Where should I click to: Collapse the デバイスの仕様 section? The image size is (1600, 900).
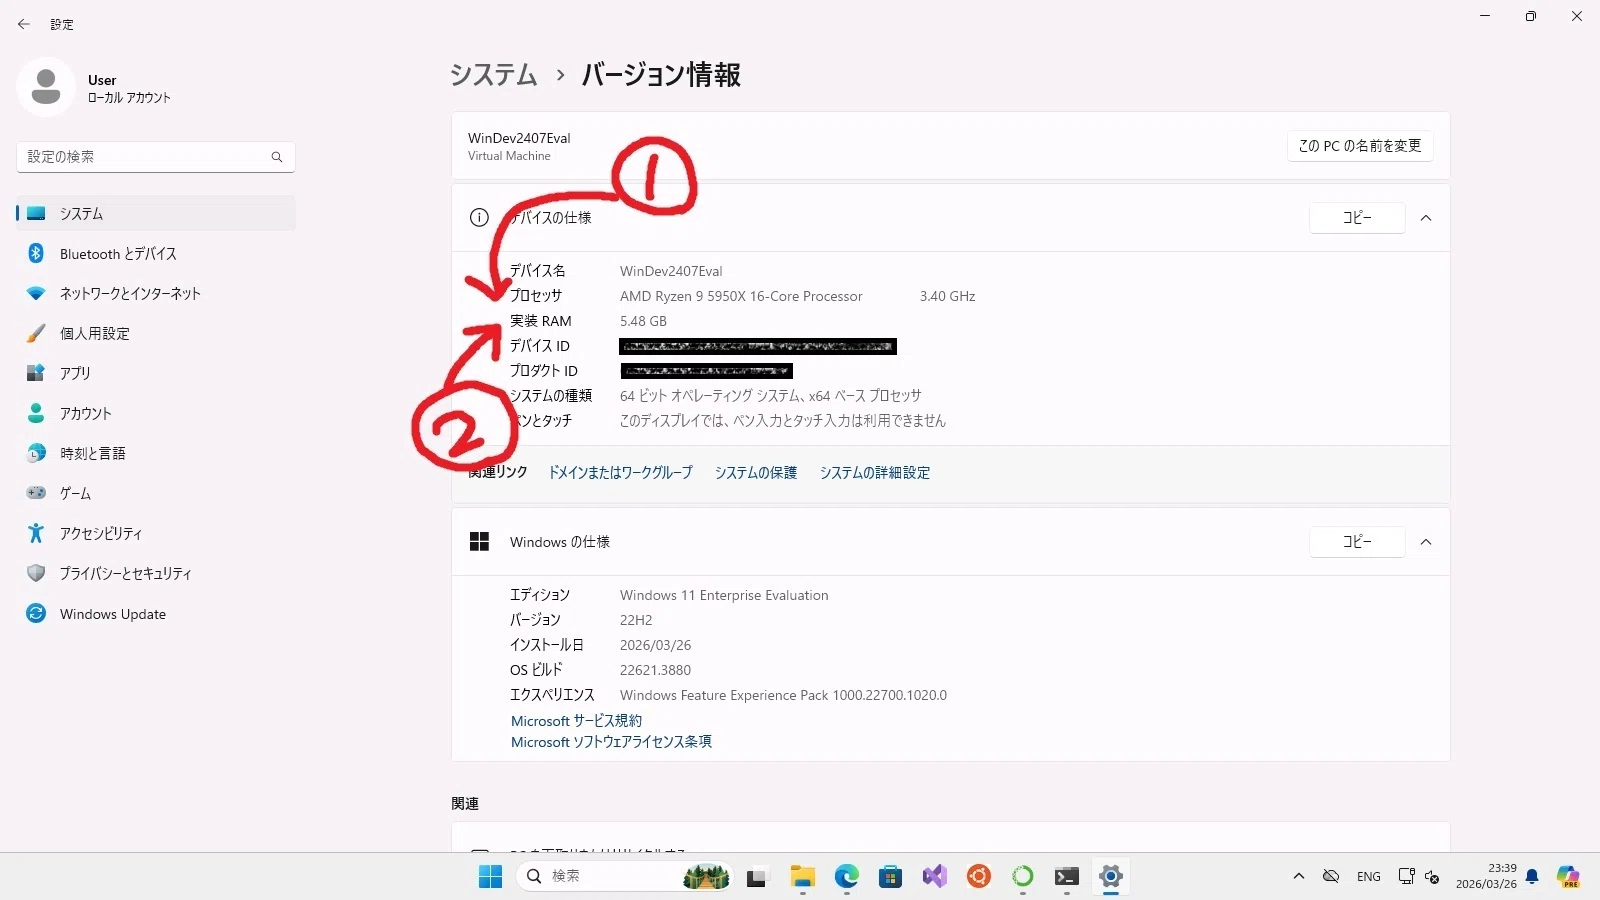coord(1426,218)
